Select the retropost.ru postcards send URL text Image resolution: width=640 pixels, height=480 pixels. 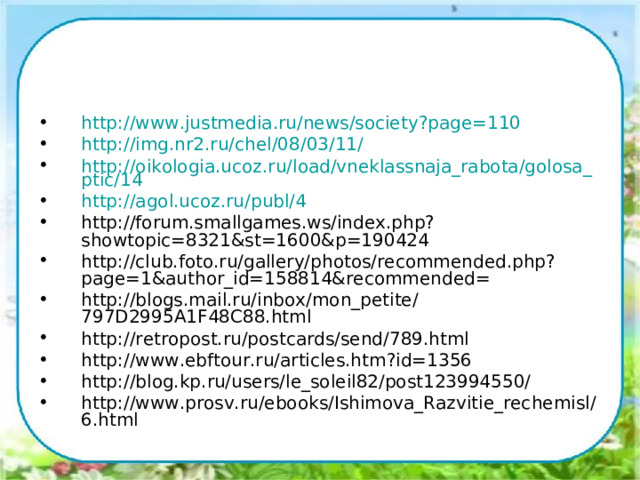click(x=275, y=339)
